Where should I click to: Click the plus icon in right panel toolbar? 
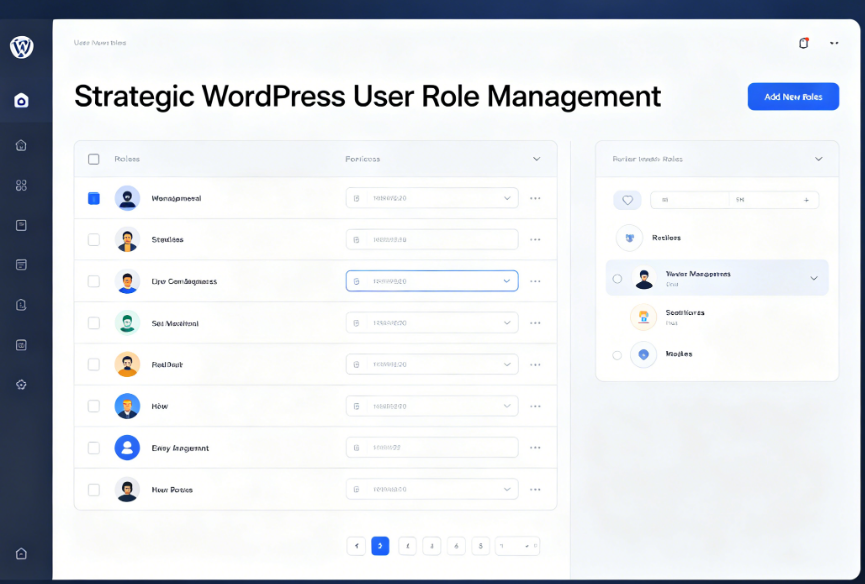(x=806, y=200)
